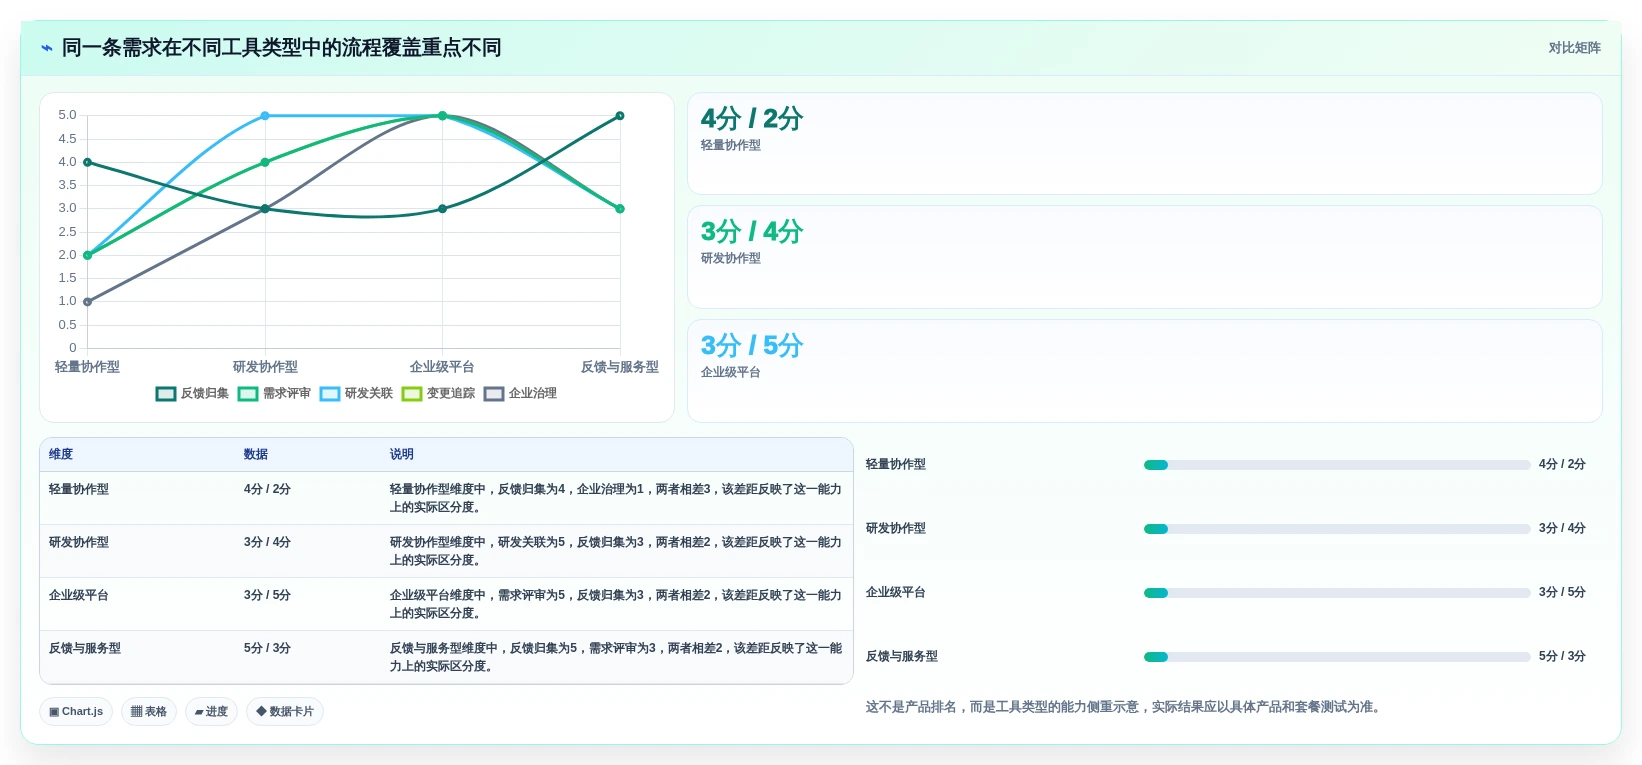The width and height of the screenshot is (1642, 765).
Task: Click the page title 同一条需求在不同工具类型
Action: click(x=282, y=48)
